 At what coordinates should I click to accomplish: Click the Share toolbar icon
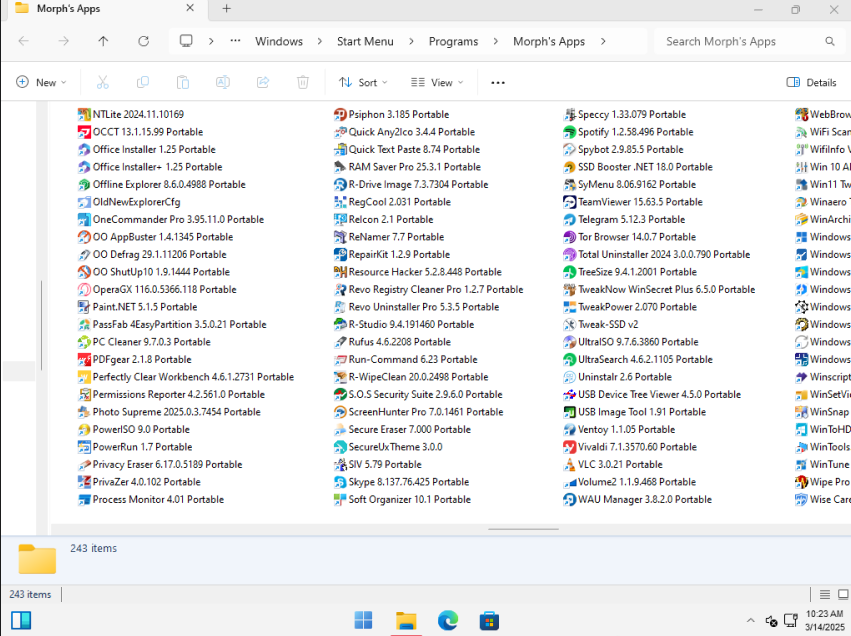263,82
